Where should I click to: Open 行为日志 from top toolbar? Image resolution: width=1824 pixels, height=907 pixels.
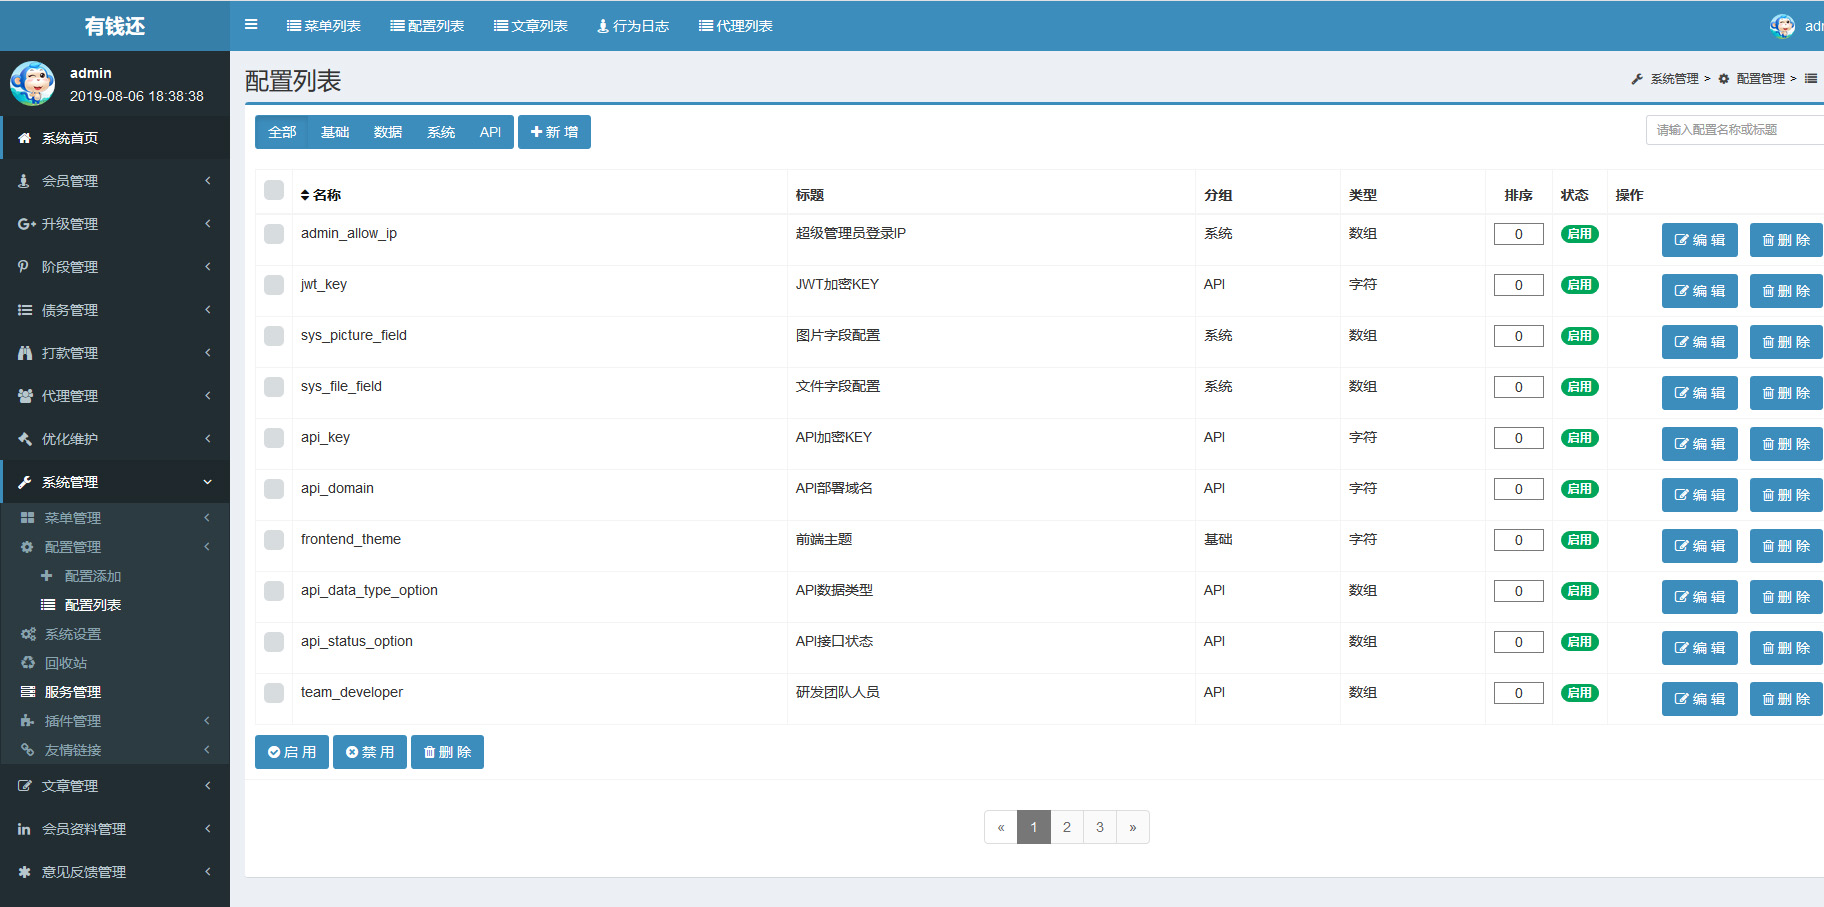click(x=632, y=25)
